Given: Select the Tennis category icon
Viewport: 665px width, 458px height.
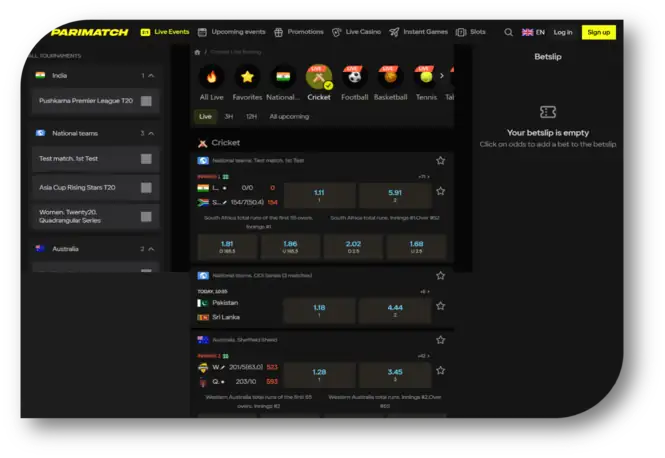Looking at the screenshot, I should click(x=426, y=77).
